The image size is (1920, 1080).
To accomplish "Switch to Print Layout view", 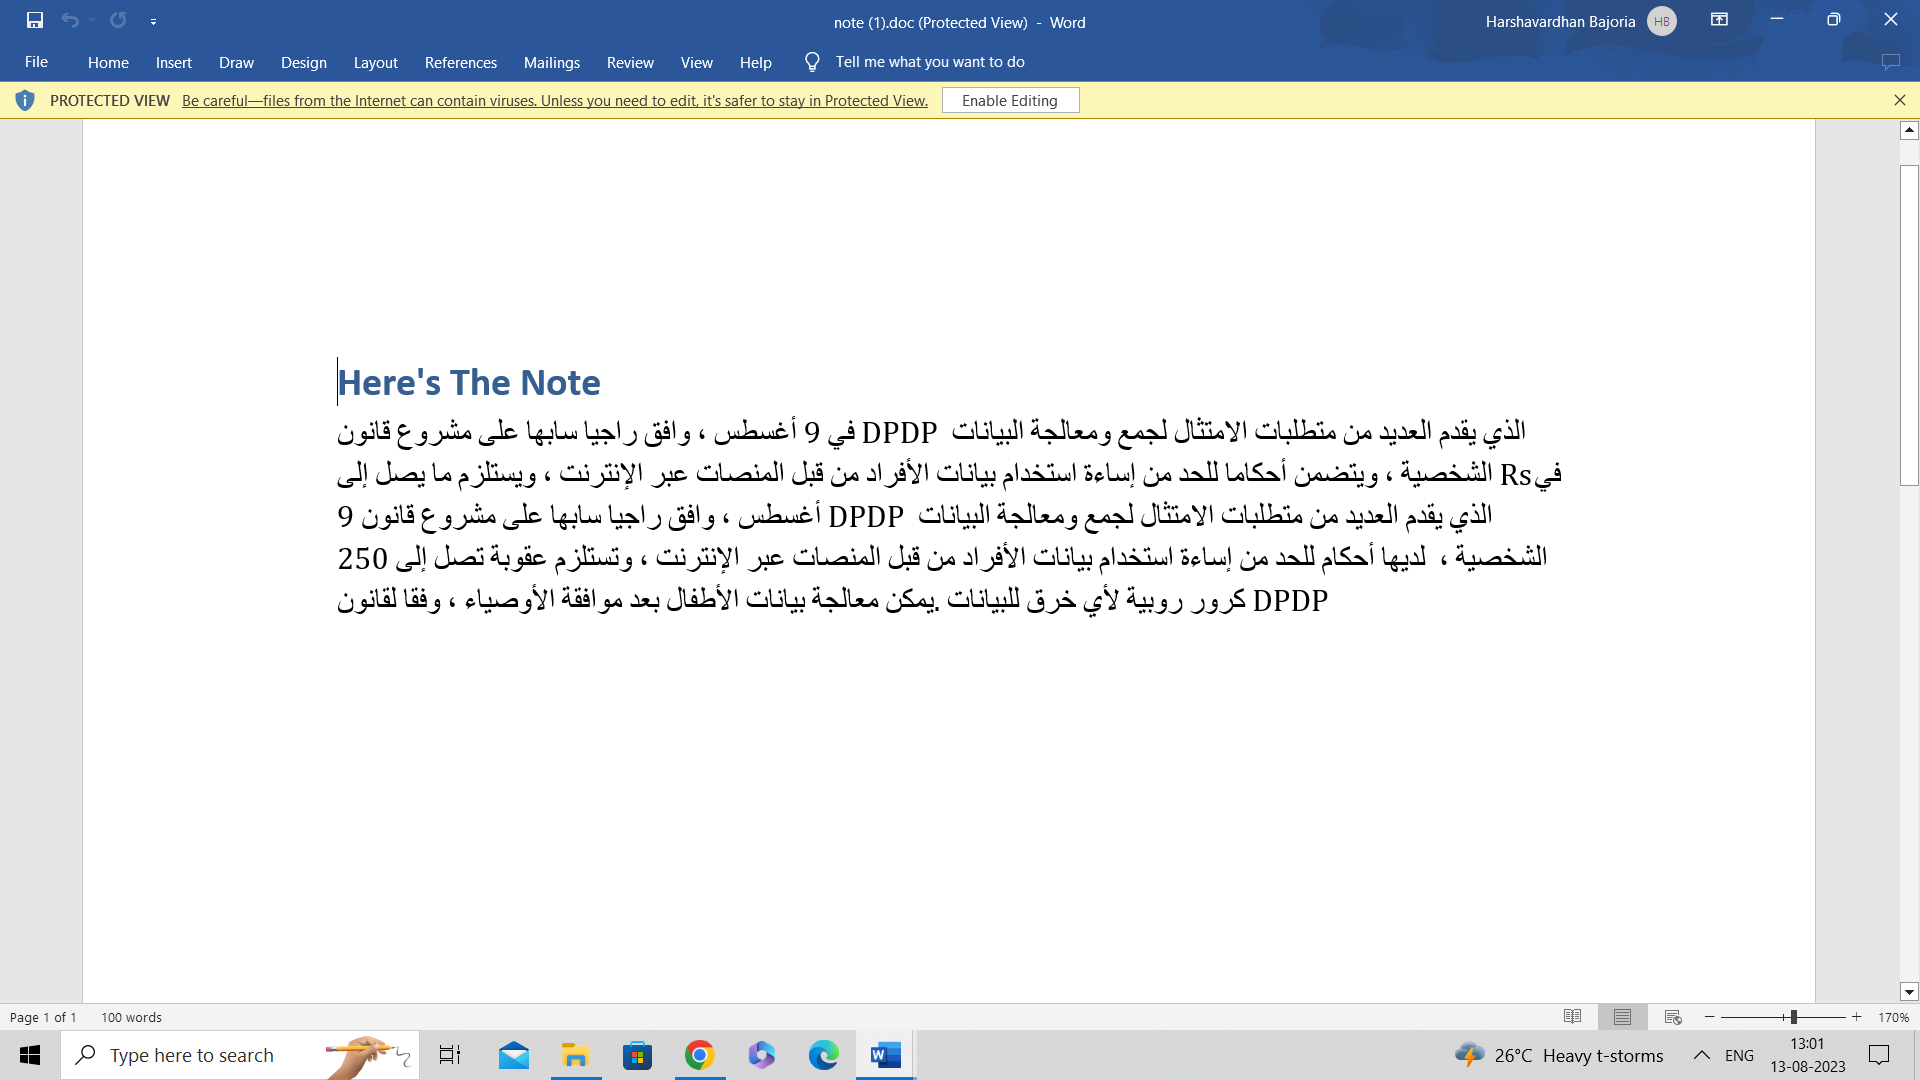I will click(x=1622, y=1017).
